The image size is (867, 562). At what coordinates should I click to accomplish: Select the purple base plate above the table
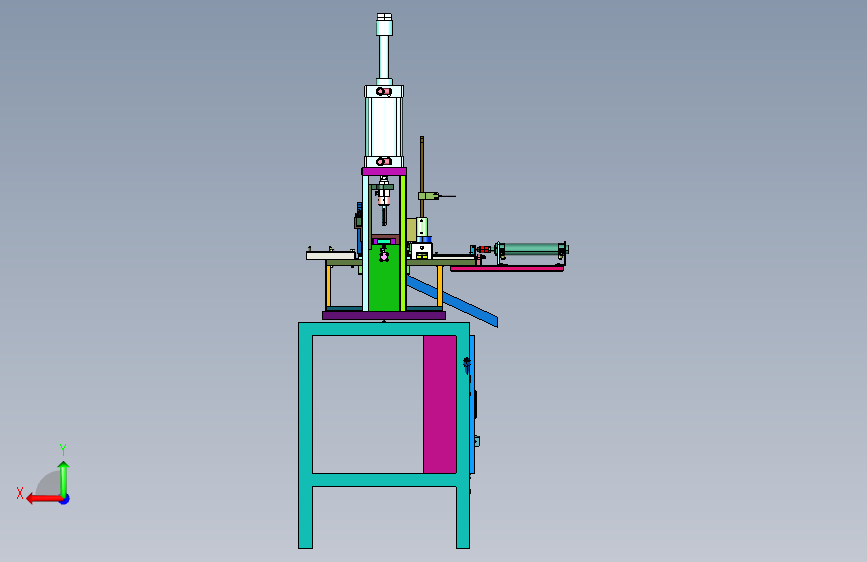click(x=384, y=315)
